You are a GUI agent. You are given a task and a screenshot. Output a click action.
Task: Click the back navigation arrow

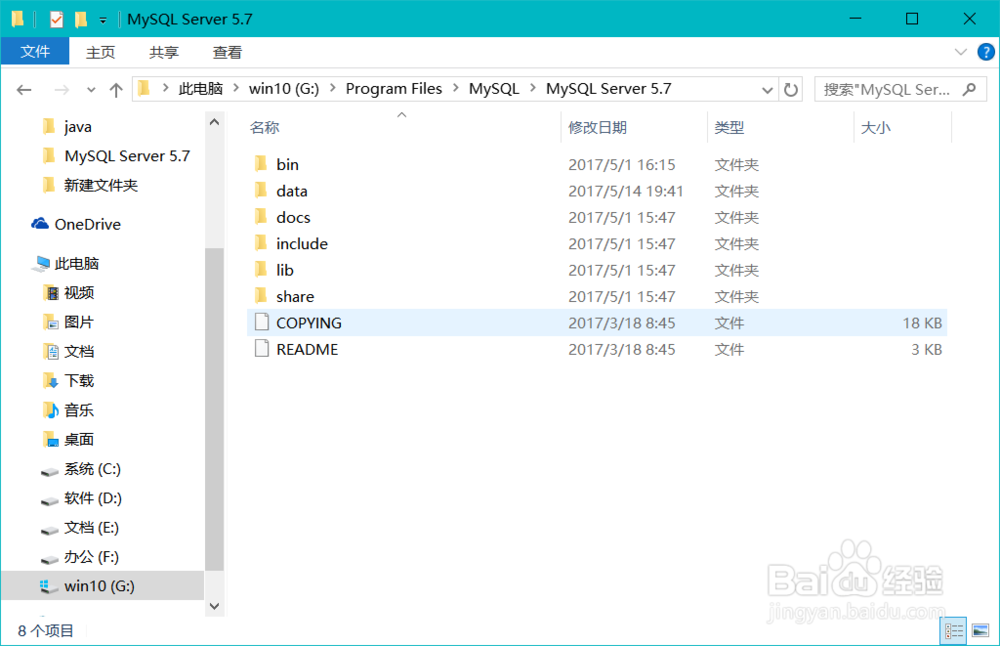(24, 89)
